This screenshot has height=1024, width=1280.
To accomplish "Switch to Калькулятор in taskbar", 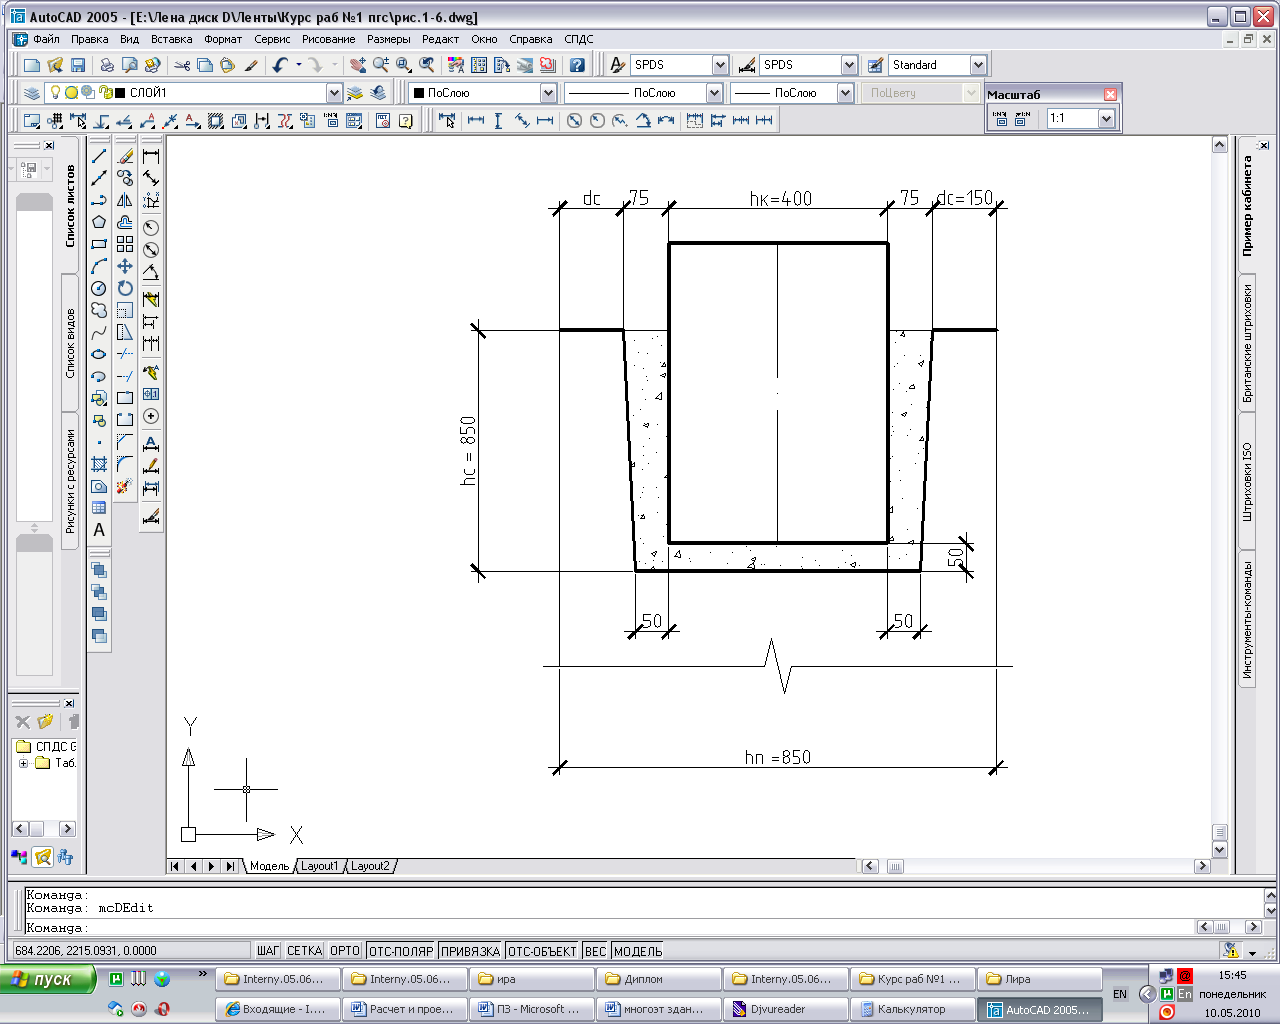I will 912,1009.
